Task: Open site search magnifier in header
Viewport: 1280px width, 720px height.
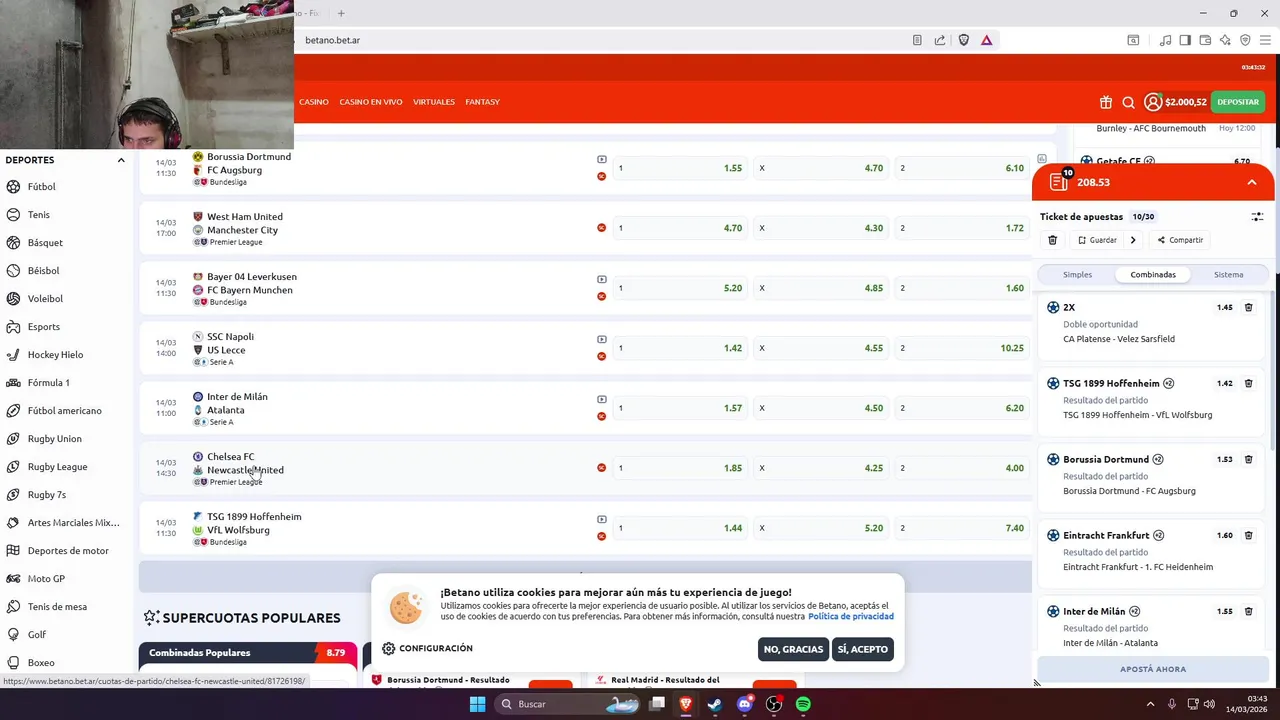Action: tap(1128, 102)
